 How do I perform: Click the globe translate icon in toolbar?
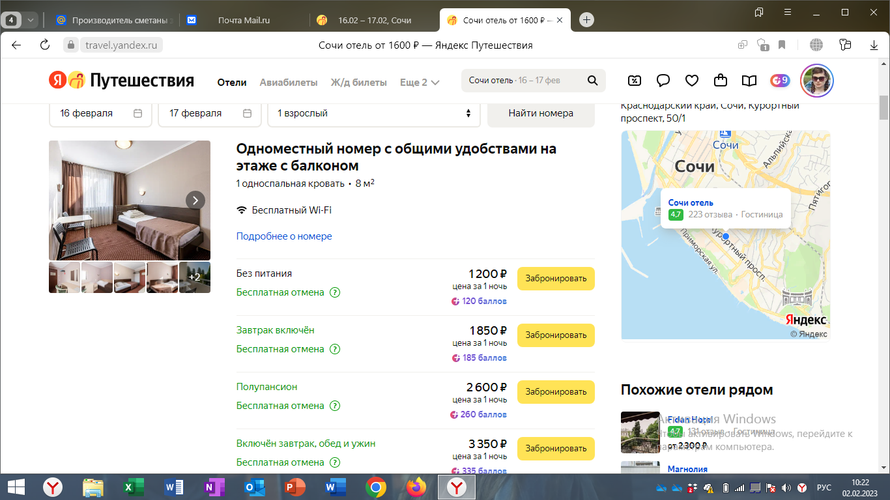(x=816, y=45)
